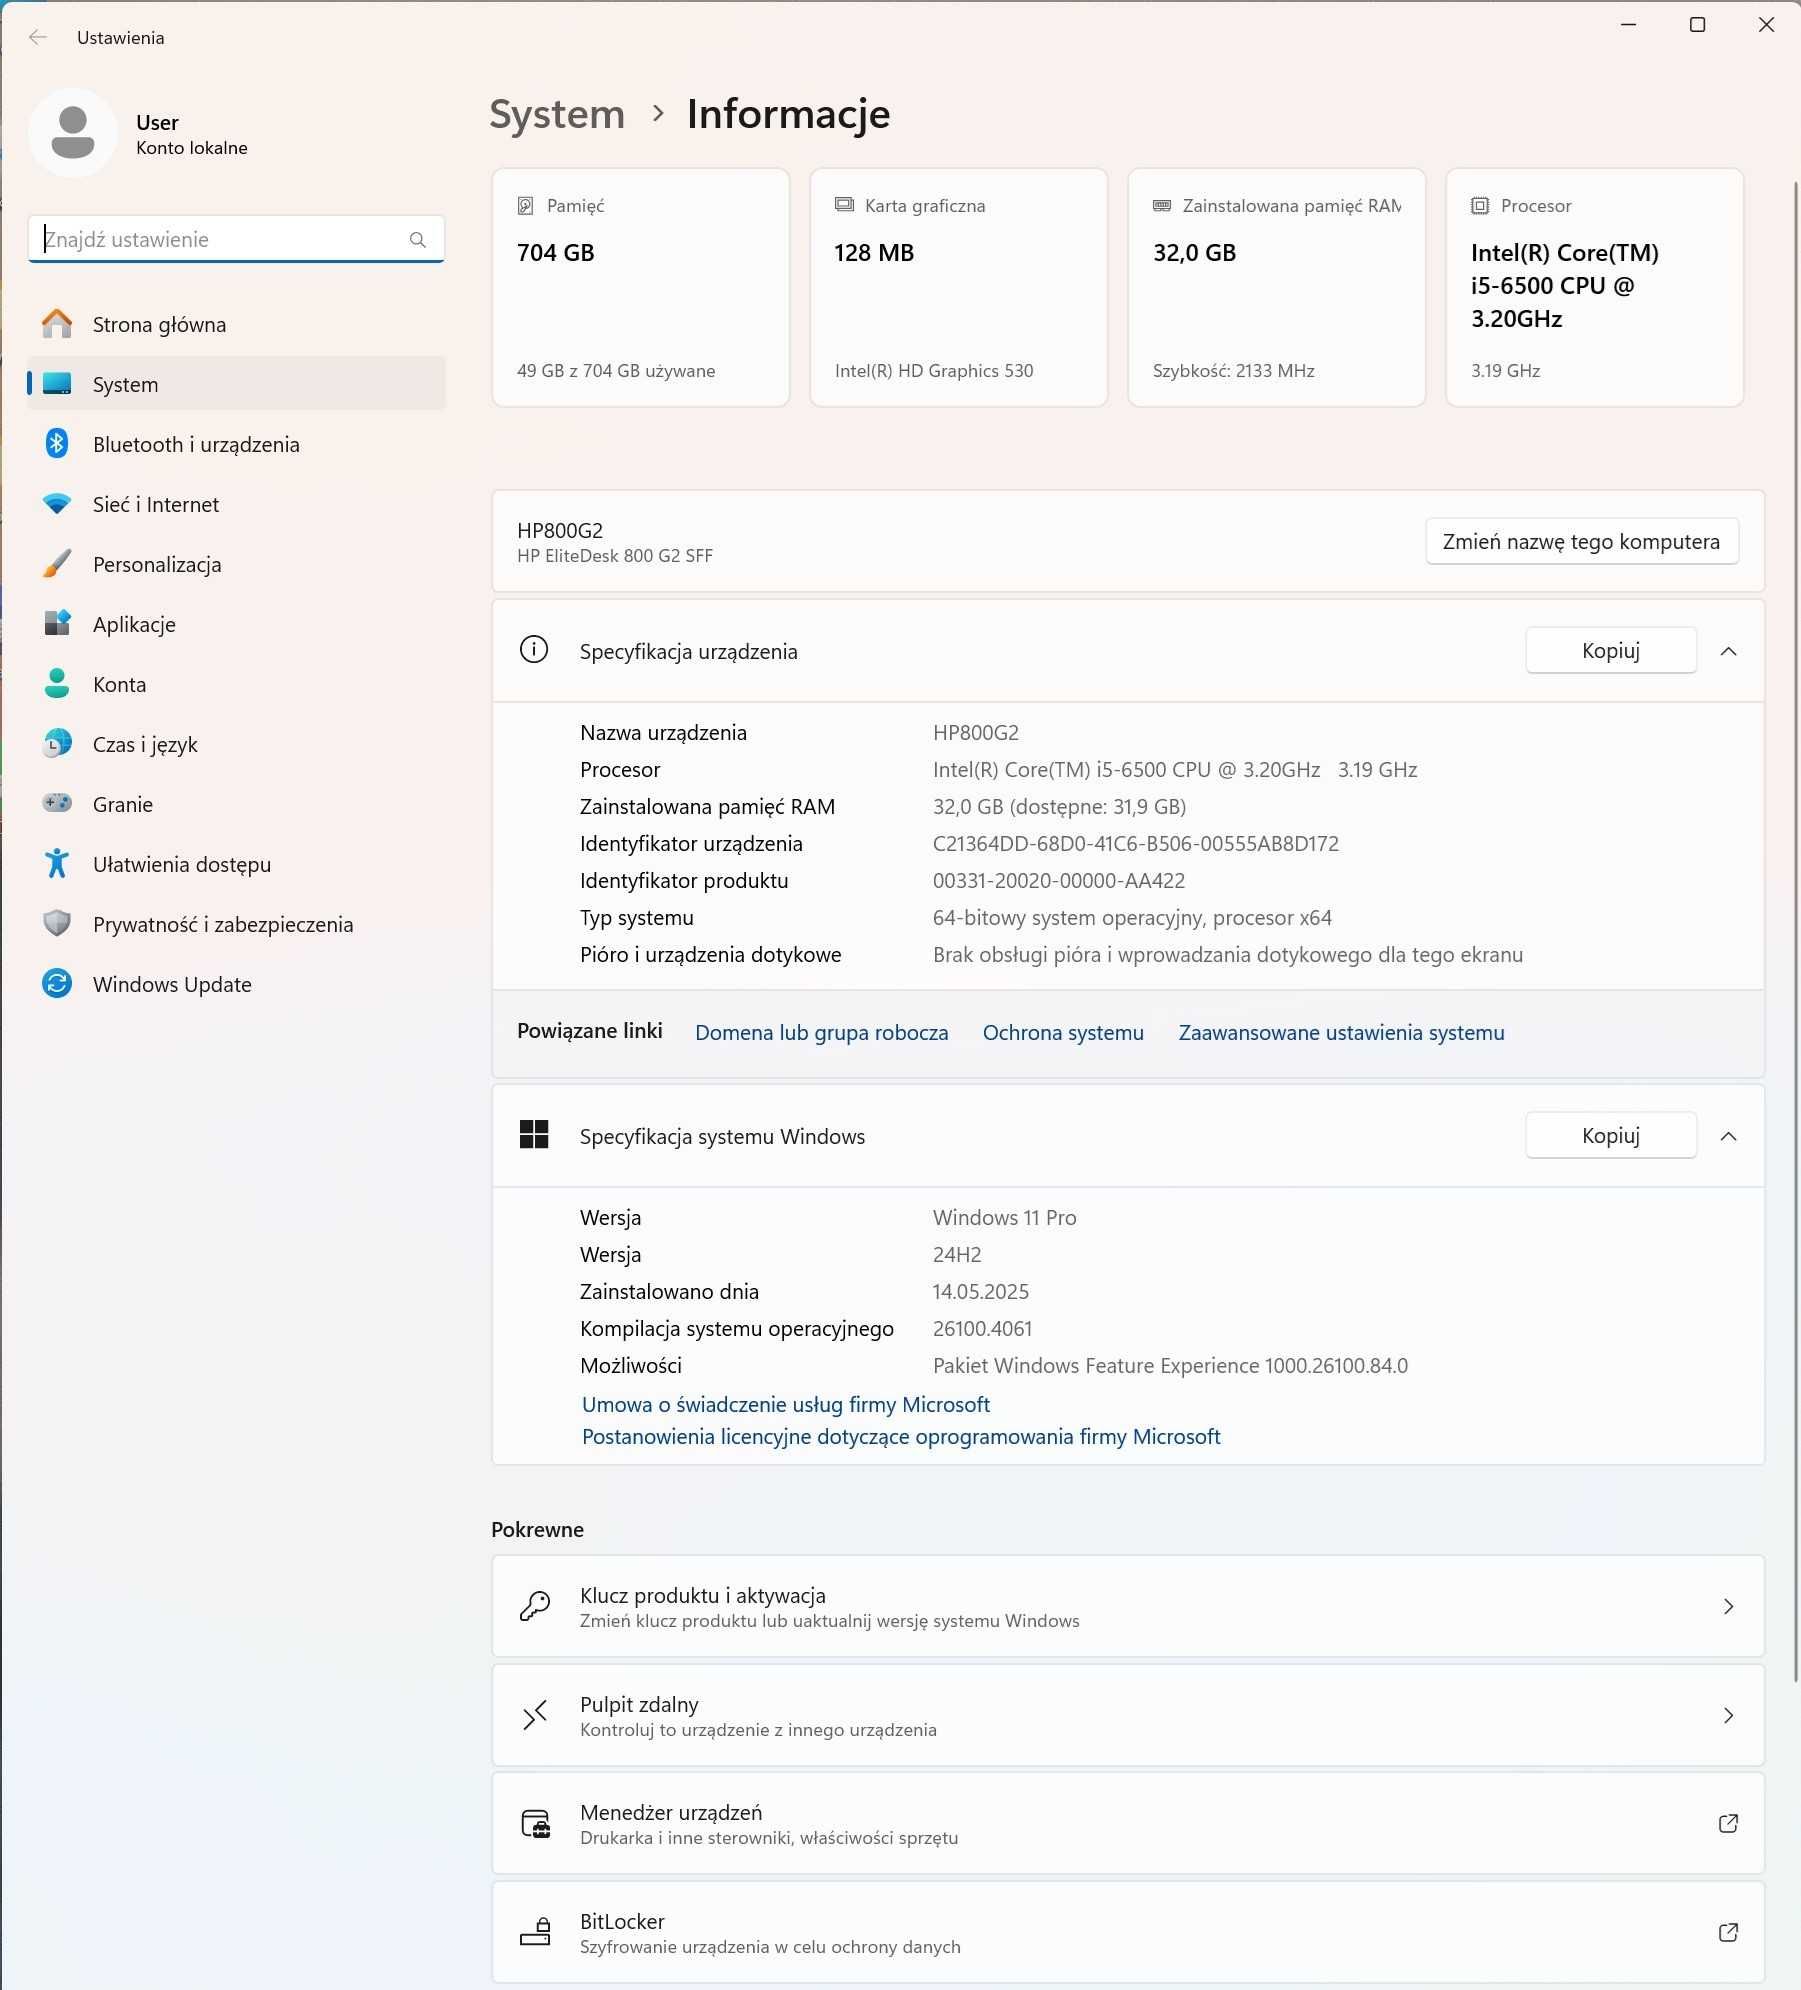
Task: Copy Windows specifications with Kopiuj
Action: [x=1610, y=1135]
